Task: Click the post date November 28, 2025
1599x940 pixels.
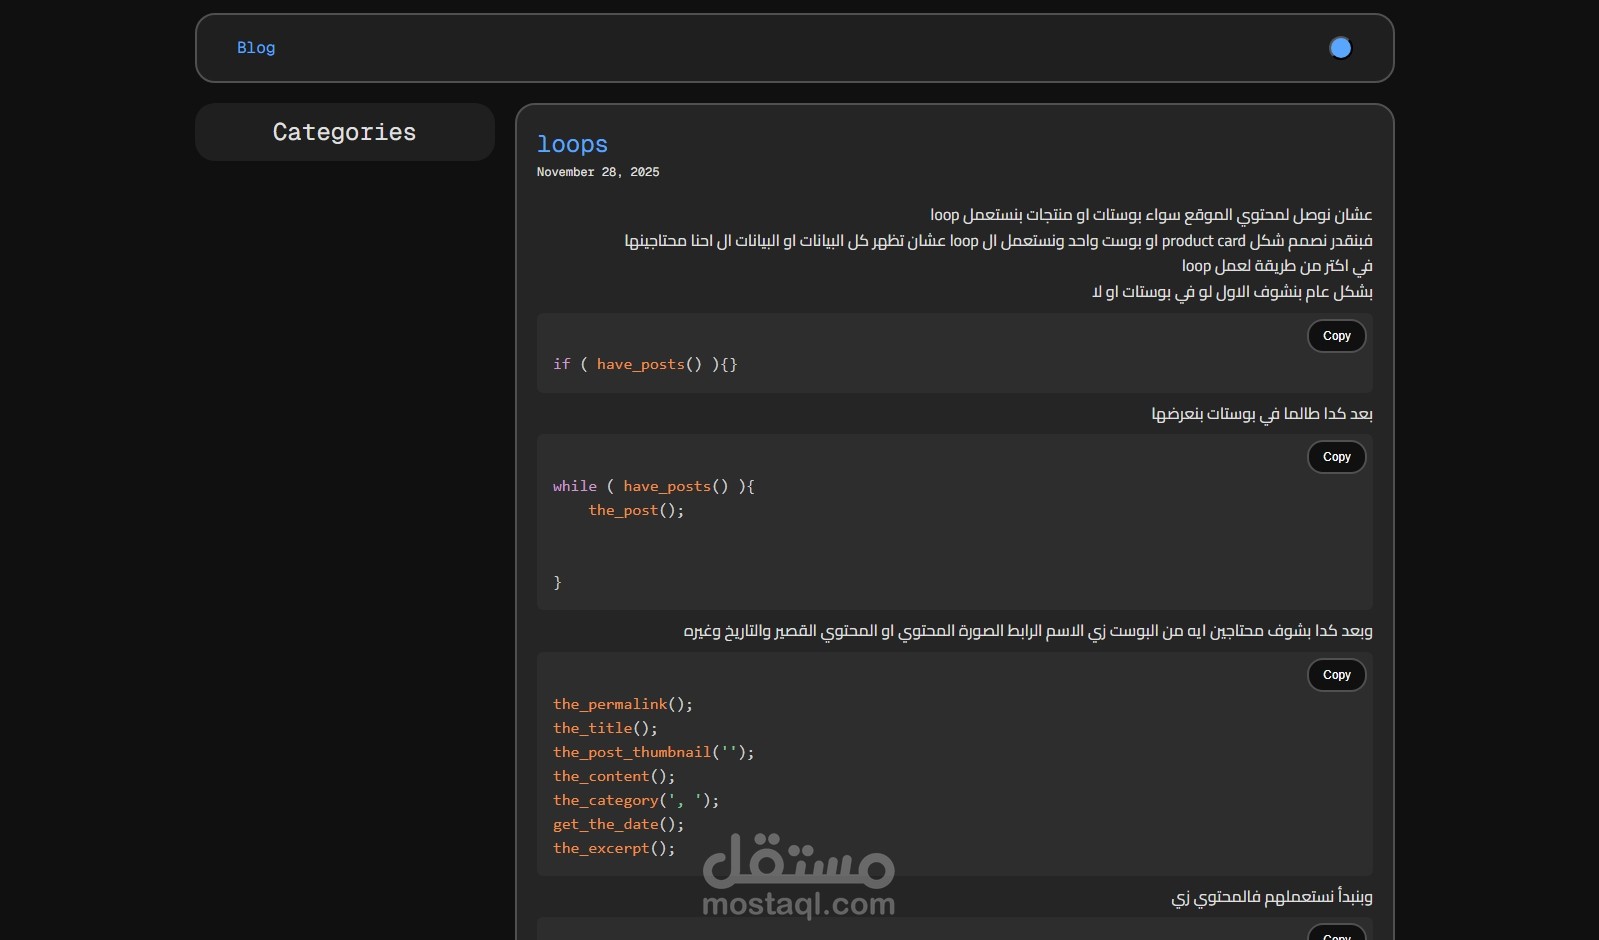Action: tap(598, 172)
